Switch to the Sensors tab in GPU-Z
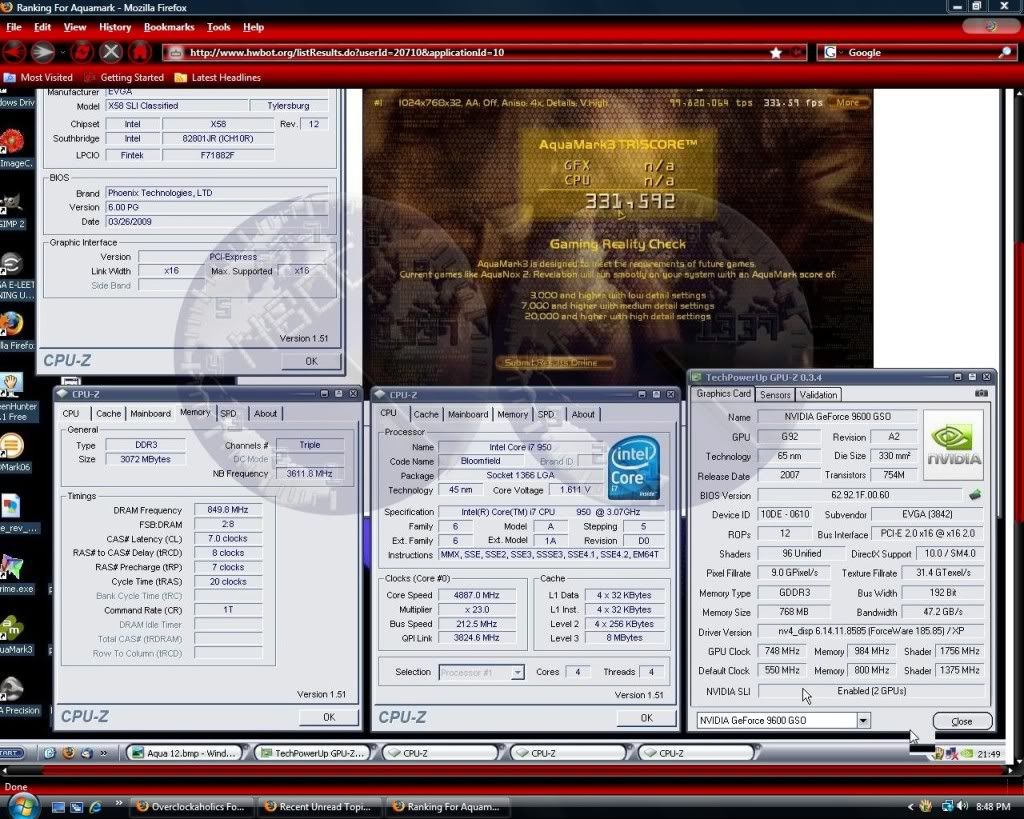This screenshot has height=819, width=1024. point(775,394)
